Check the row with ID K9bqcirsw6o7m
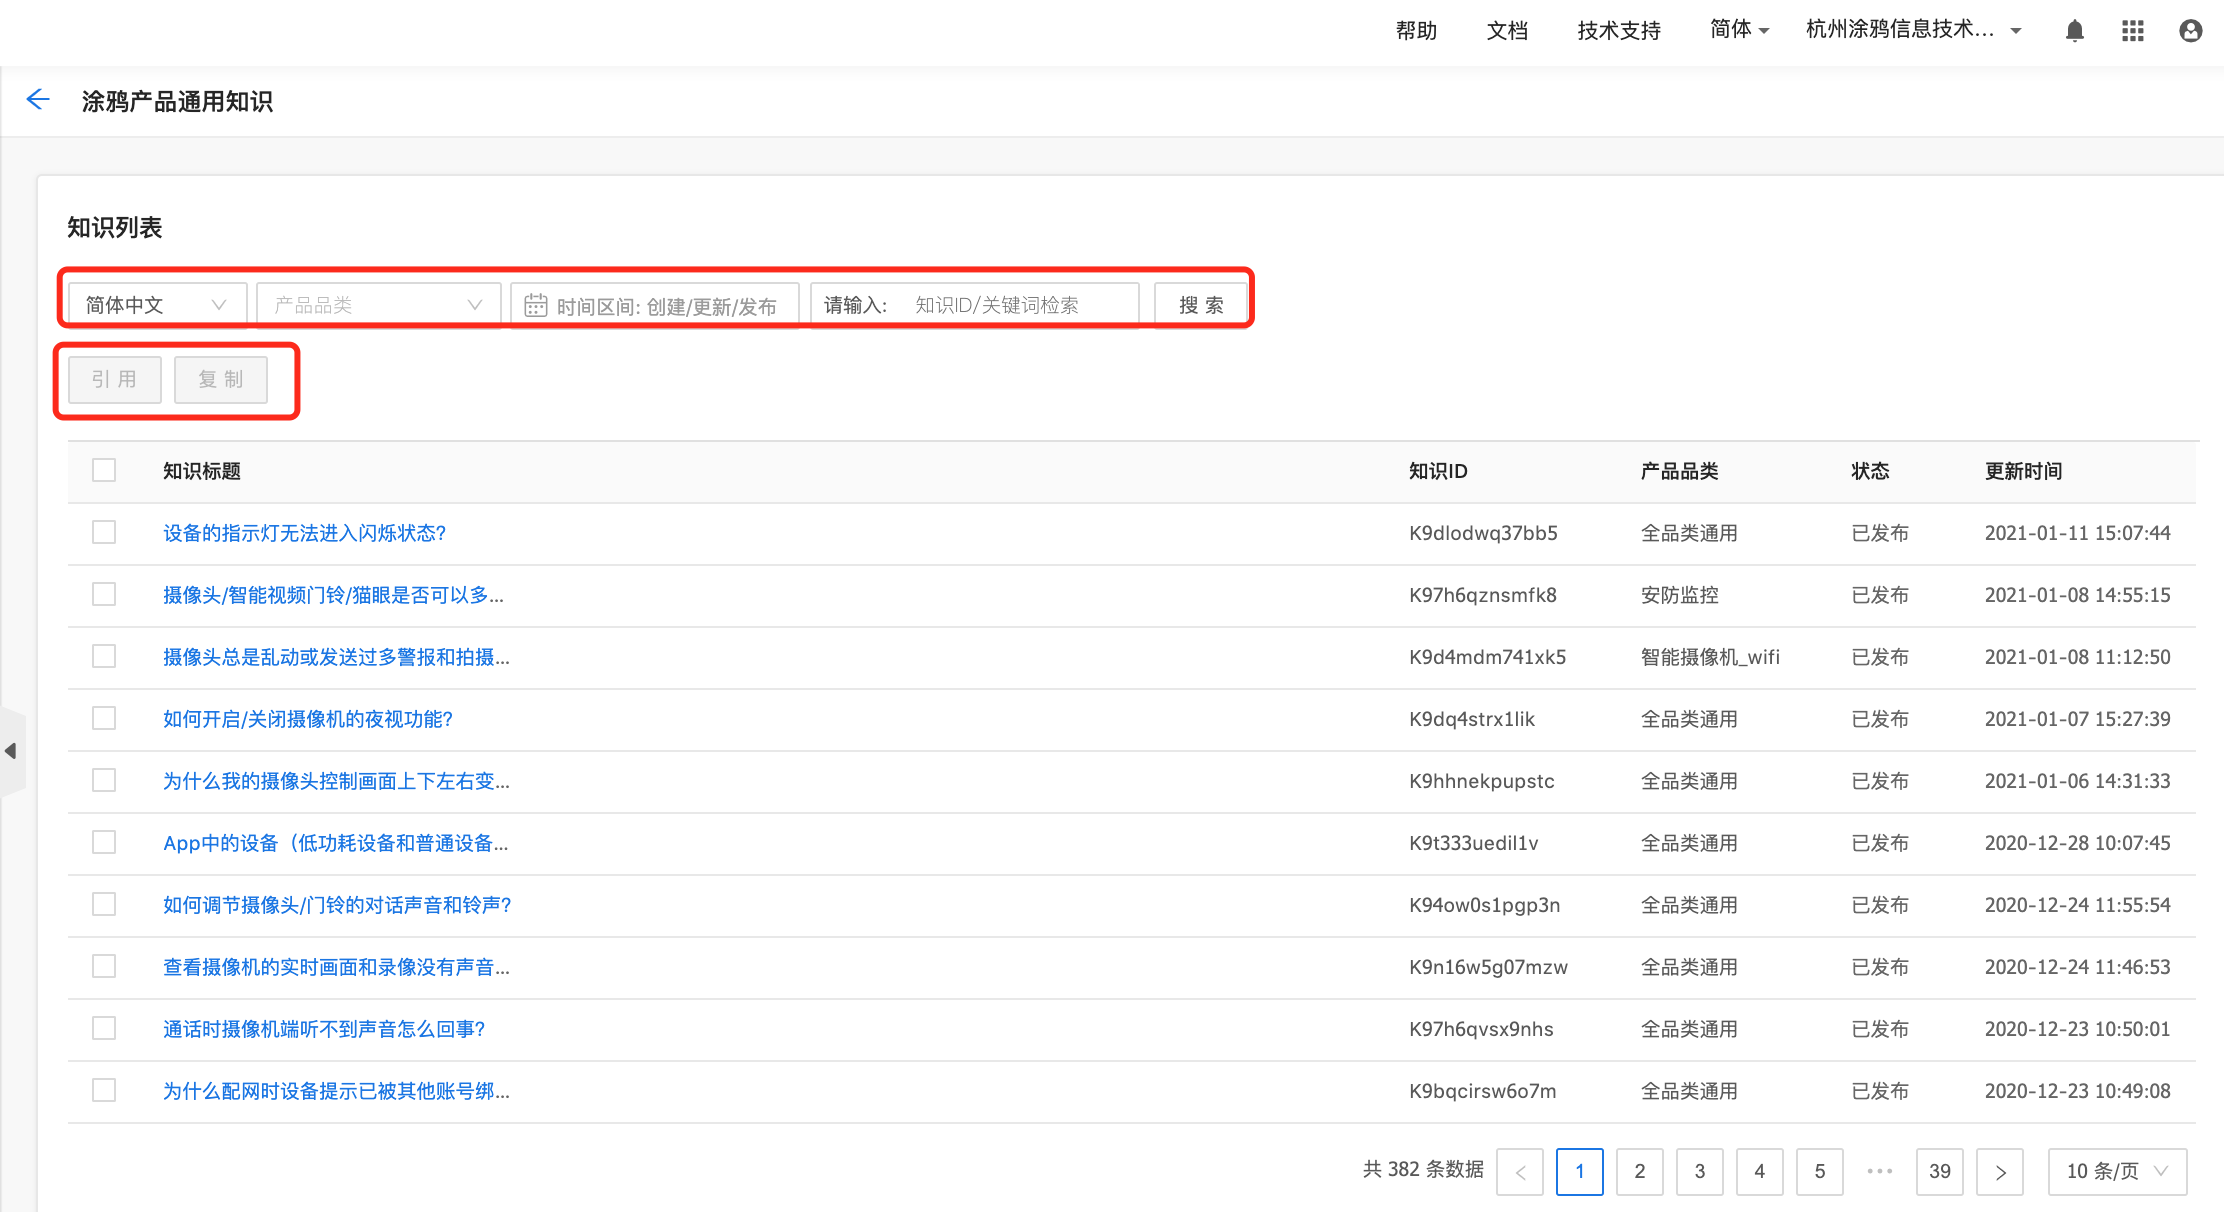The image size is (2224, 1212). (104, 1090)
